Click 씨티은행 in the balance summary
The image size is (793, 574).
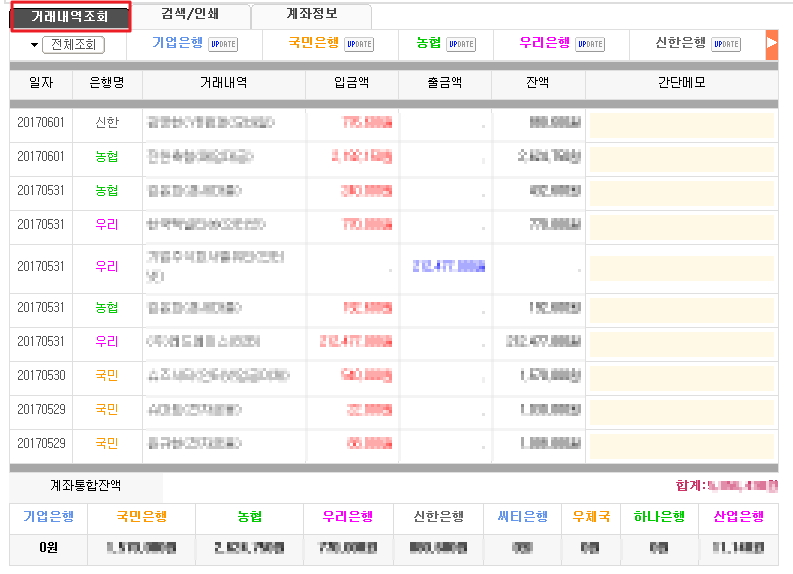pyautogui.click(x=522, y=517)
